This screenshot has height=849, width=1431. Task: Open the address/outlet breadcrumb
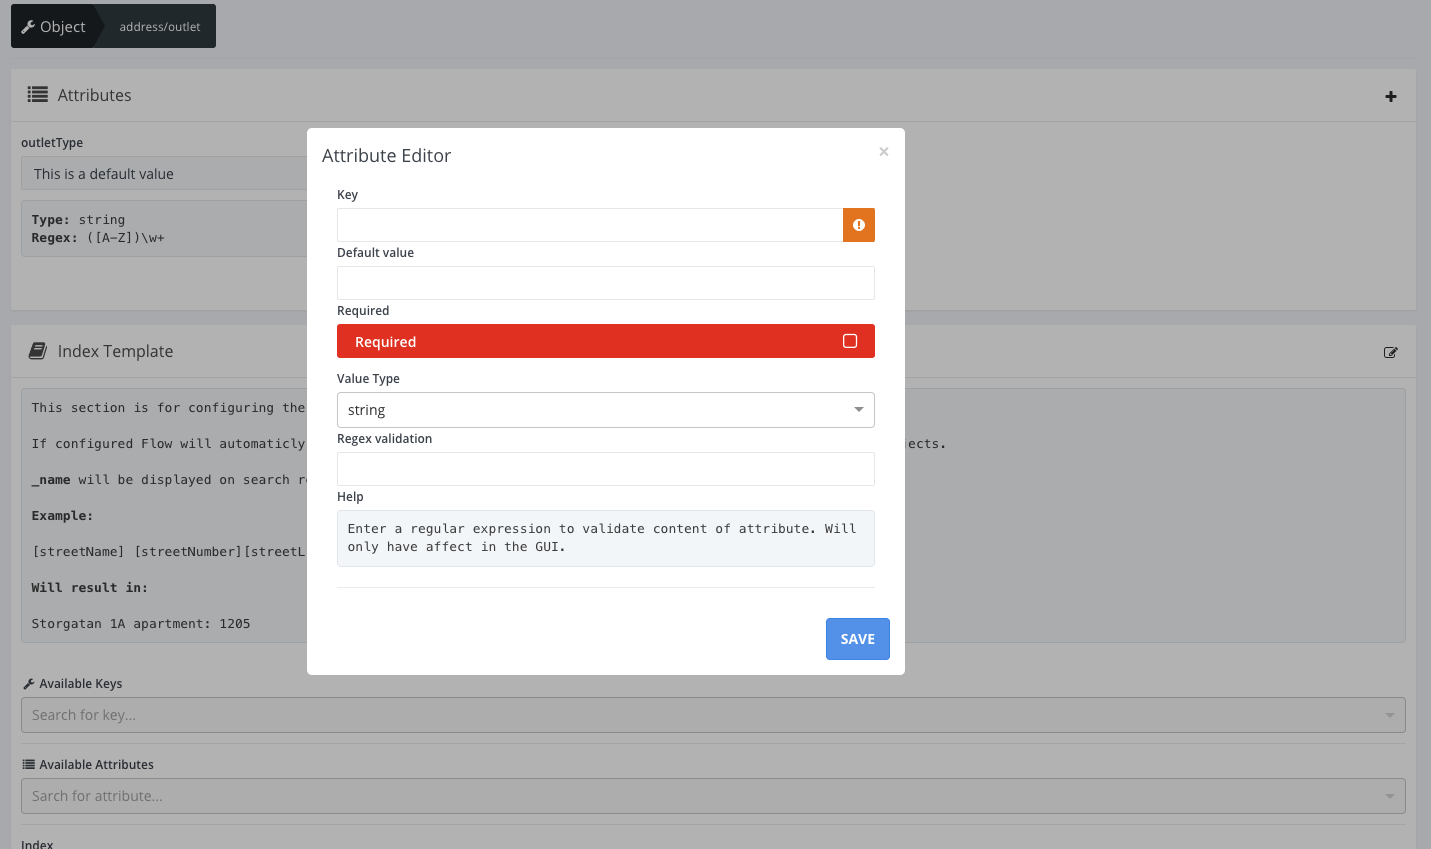160,27
